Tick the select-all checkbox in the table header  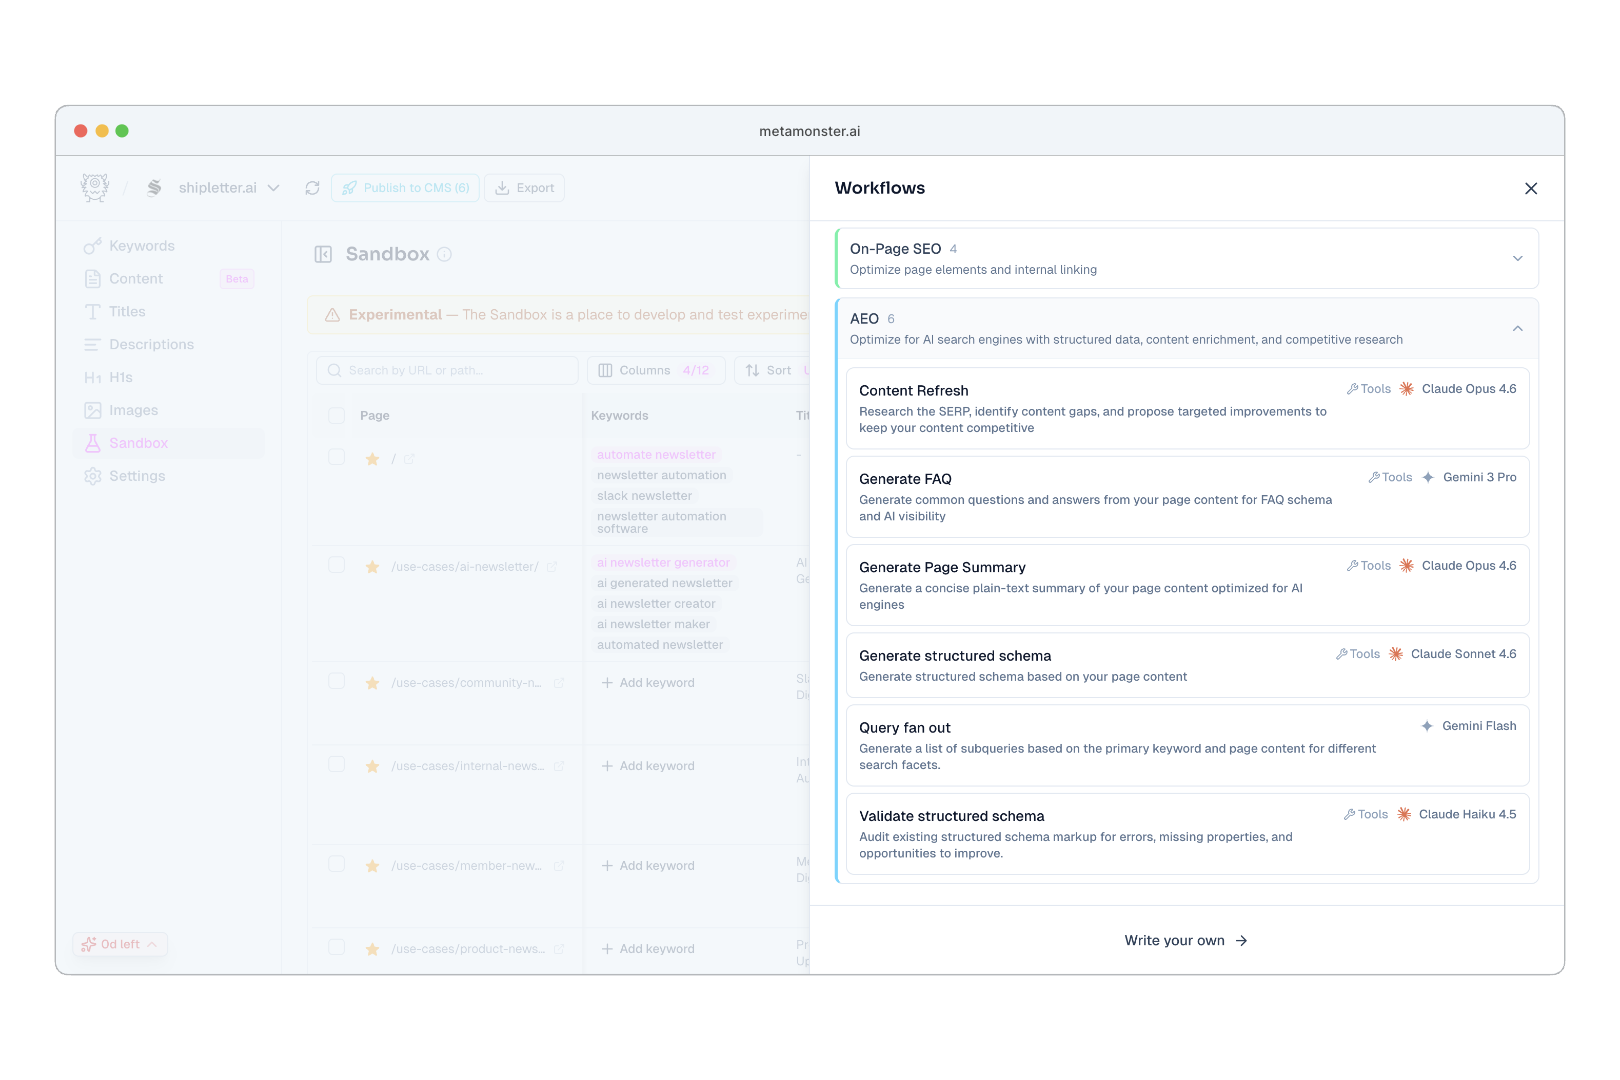336,415
